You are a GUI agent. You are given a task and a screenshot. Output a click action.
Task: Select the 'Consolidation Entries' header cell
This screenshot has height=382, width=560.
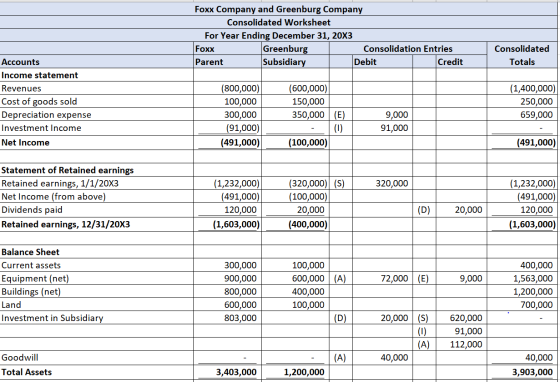408,49
